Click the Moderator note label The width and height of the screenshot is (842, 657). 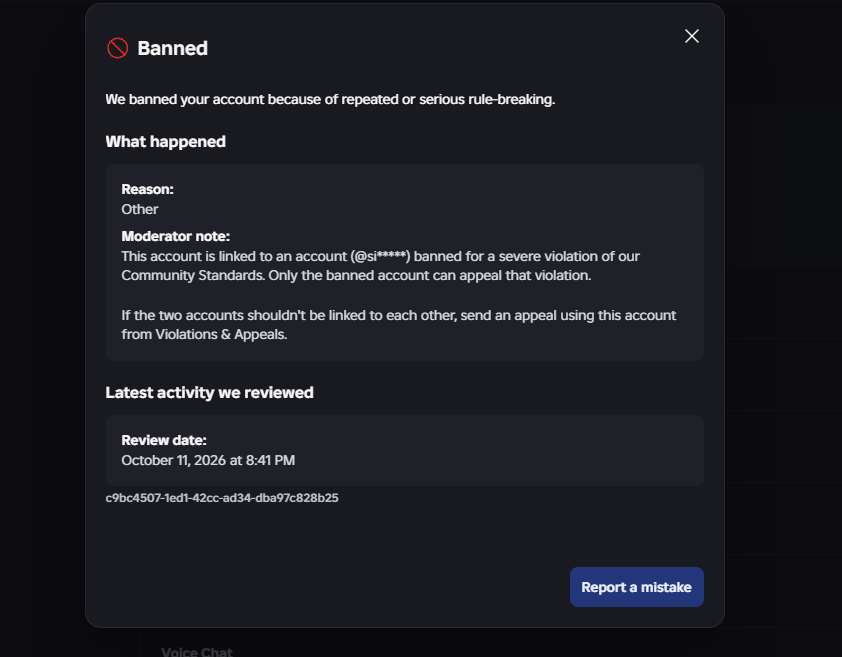(176, 236)
